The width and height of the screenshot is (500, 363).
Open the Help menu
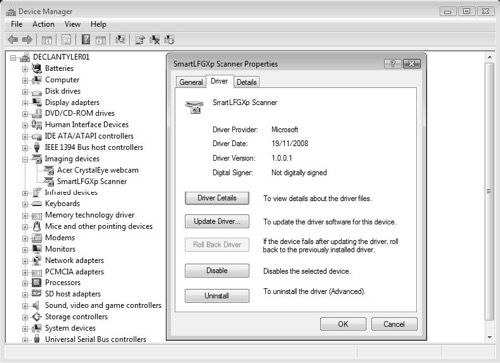point(98,24)
